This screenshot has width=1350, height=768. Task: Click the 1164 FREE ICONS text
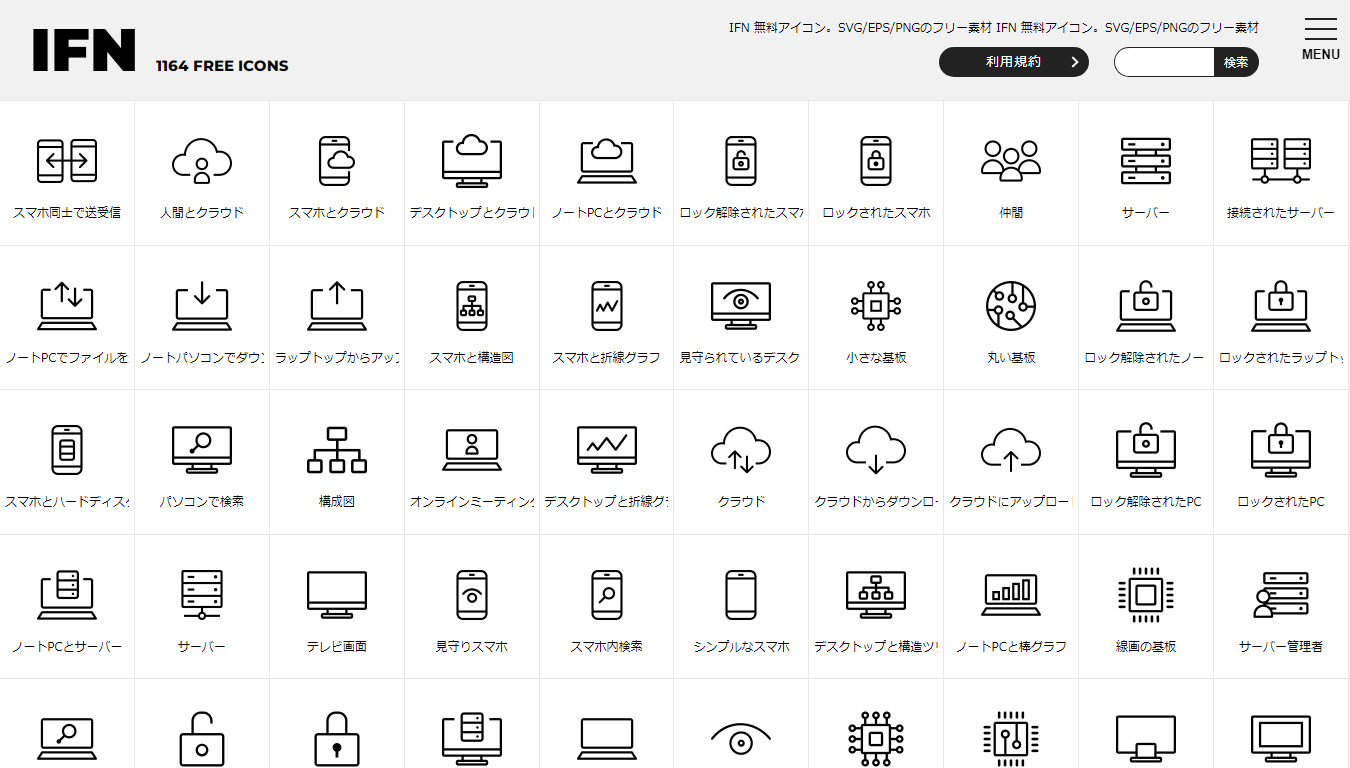pyautogui.click(x=222, y=66)
